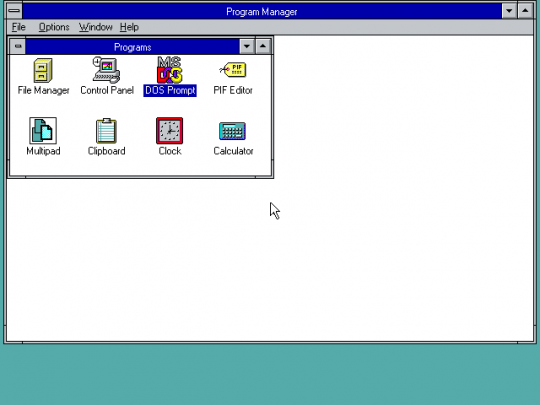Select the PIF Editor tag icon

click(x=233, y=70)
